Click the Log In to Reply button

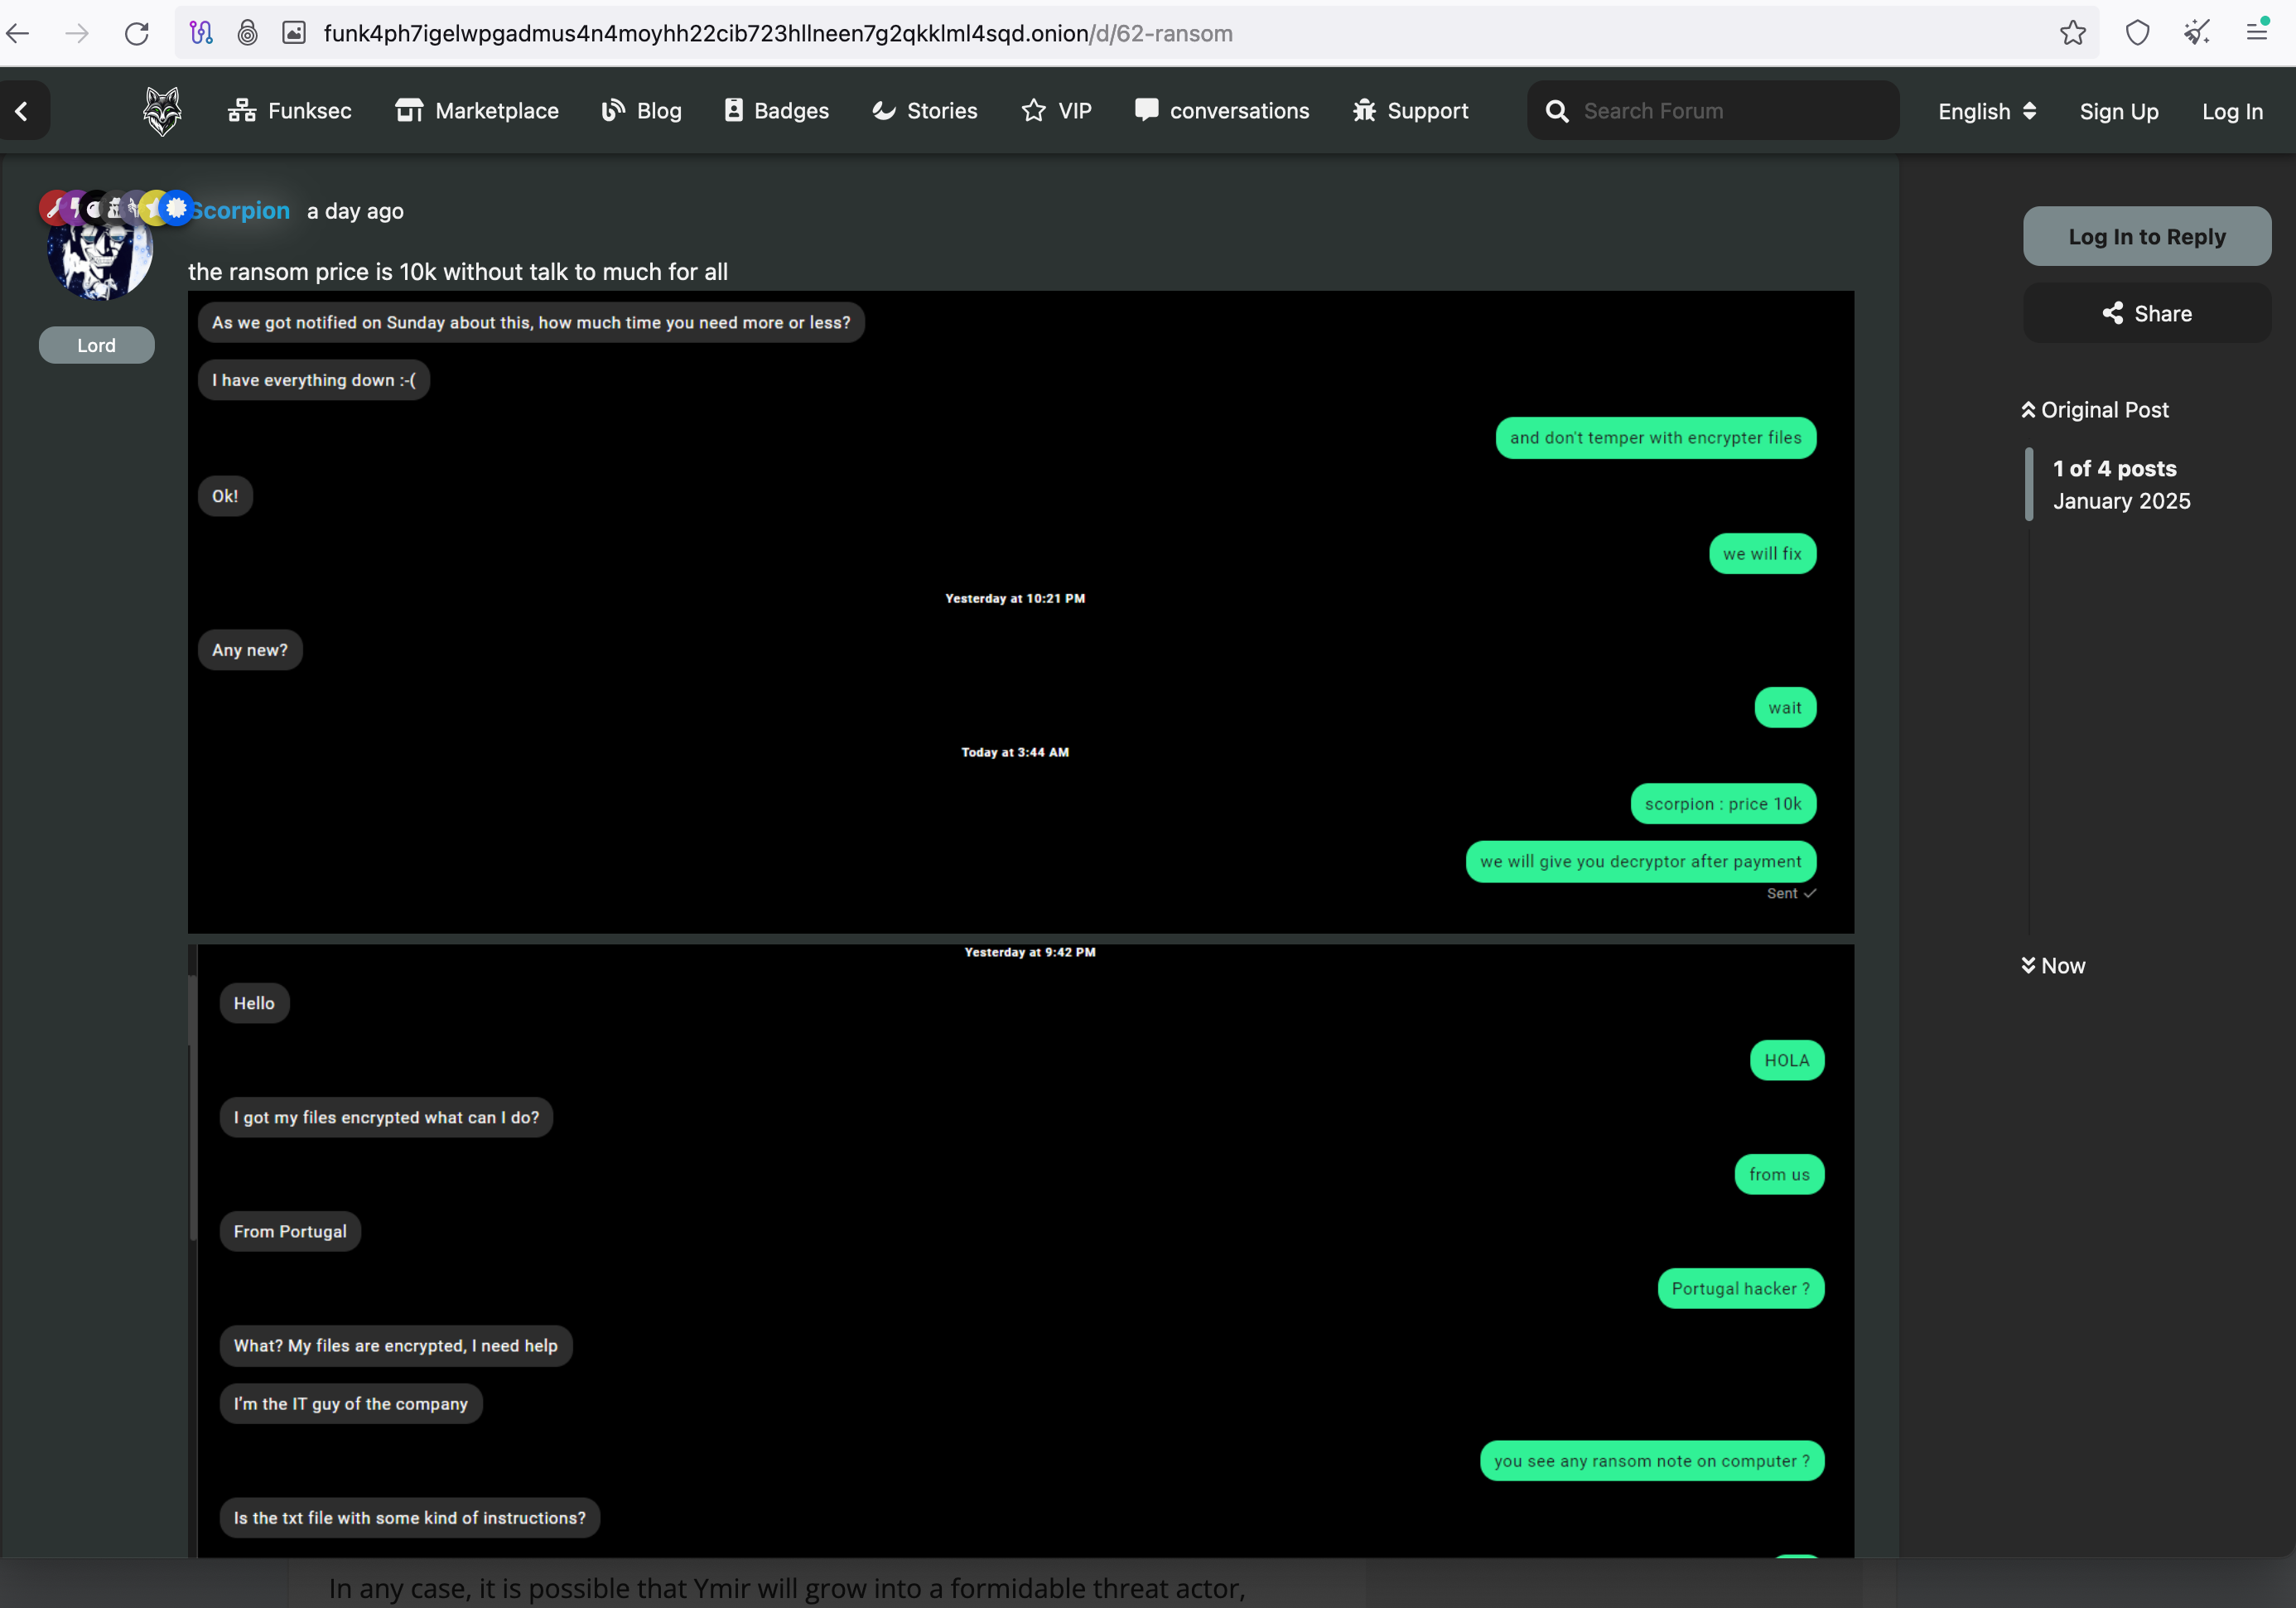point(2146,236)
